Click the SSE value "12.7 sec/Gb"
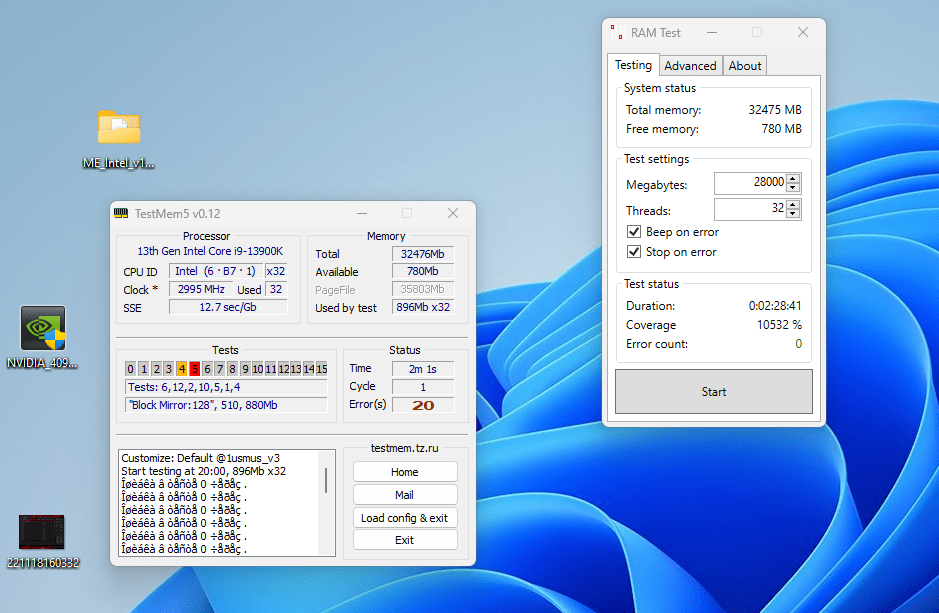The width and height of the screenshot is (939, 613). coord(228,307)
